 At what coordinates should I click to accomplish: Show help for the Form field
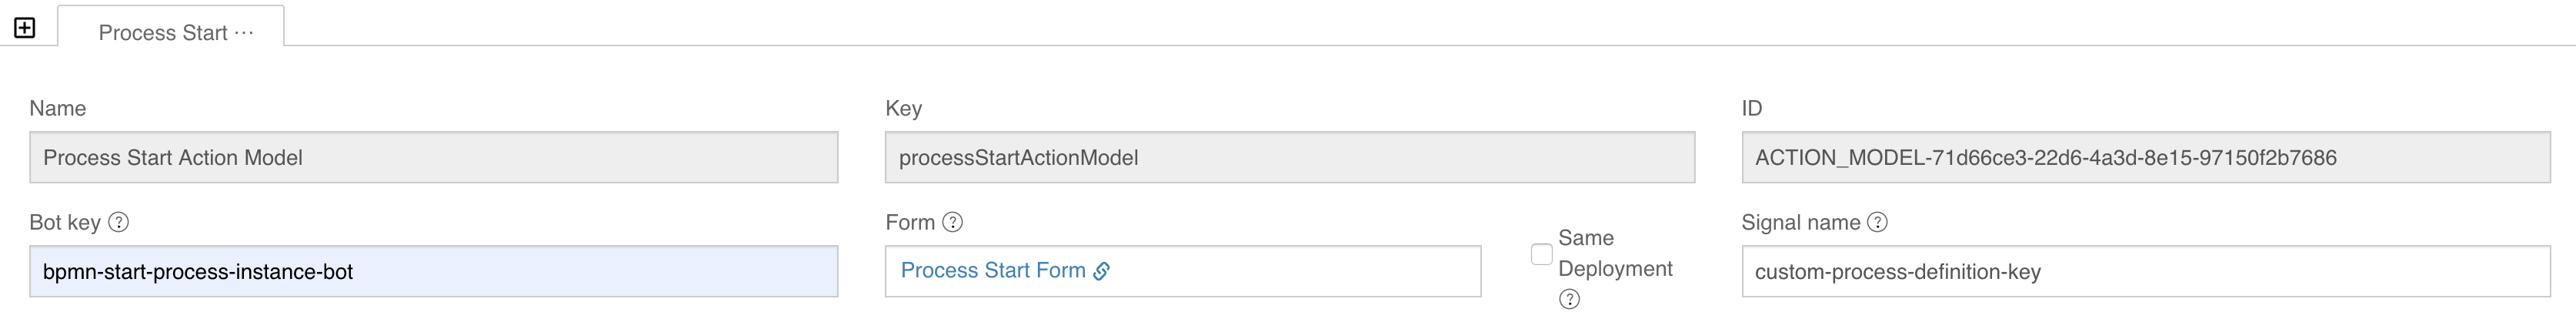(953, 222)
